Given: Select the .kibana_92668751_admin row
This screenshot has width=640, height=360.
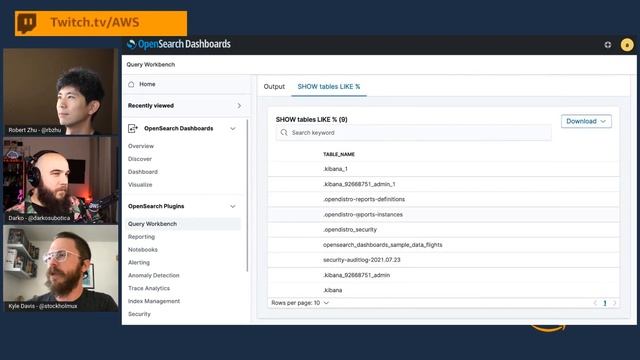Looking at the screenshot, I should (x=444, y=275).
